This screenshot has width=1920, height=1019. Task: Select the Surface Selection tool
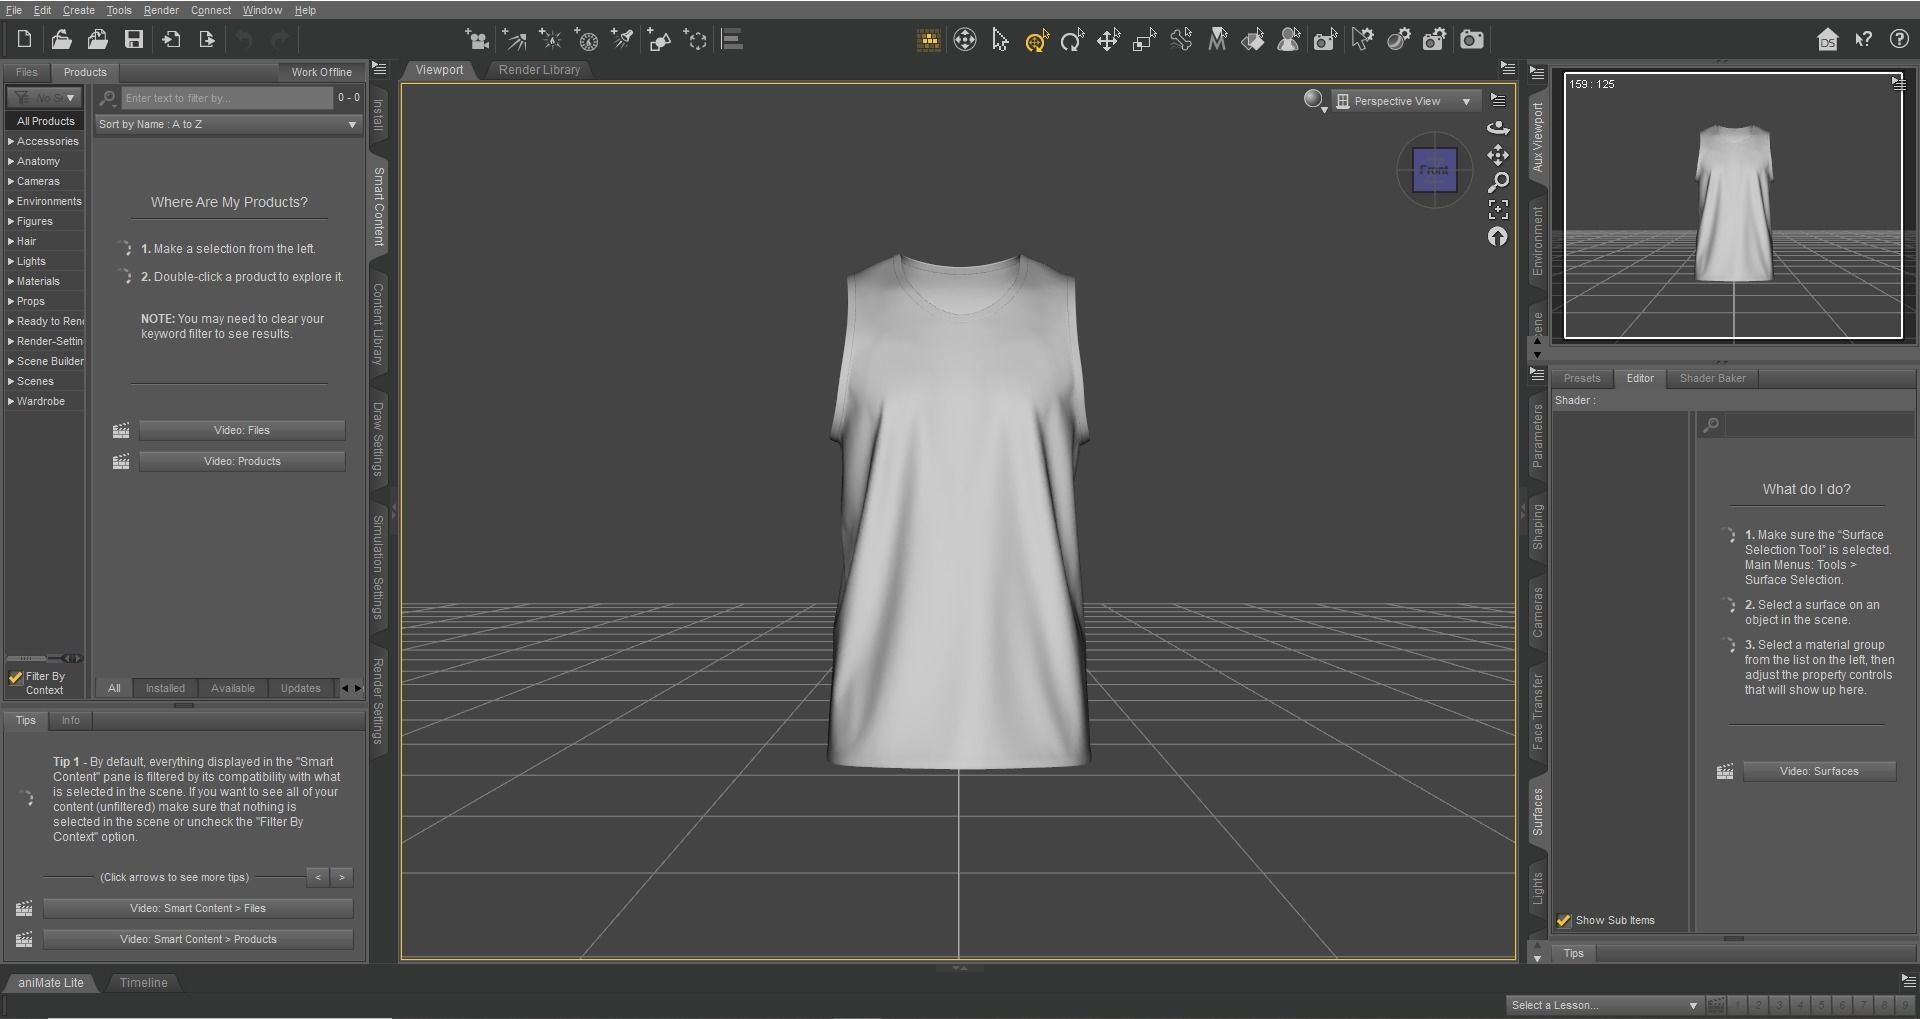point(1253,40)
